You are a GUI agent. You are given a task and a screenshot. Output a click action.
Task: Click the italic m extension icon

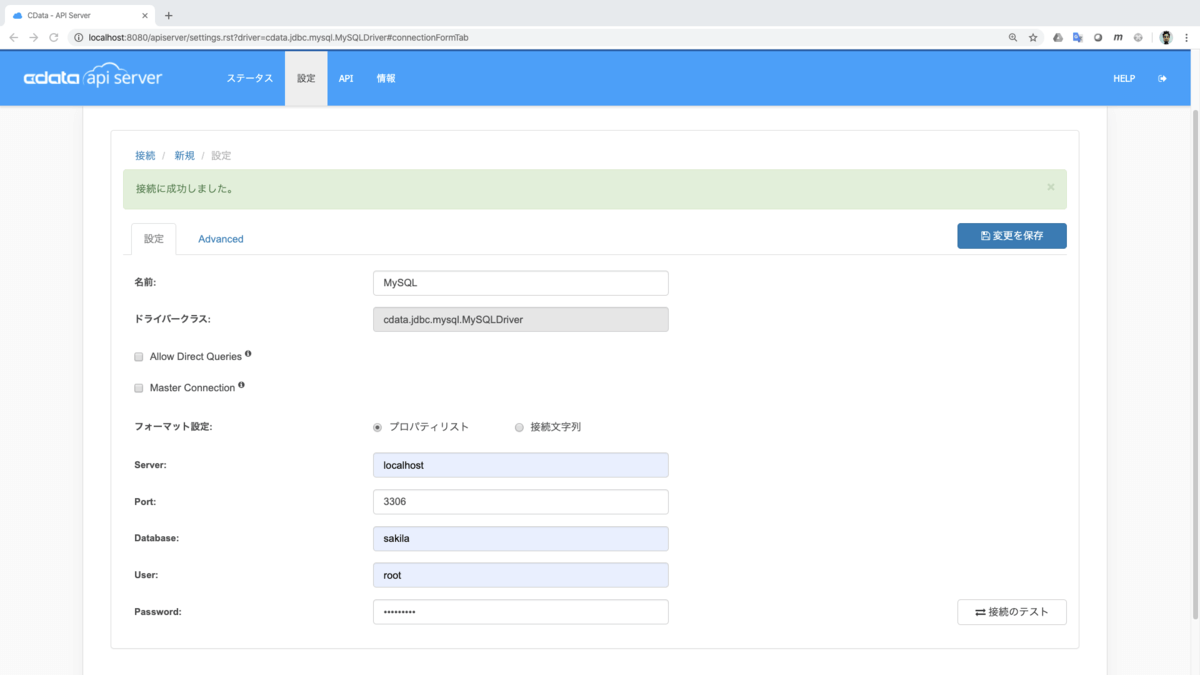click(1118, 37)
